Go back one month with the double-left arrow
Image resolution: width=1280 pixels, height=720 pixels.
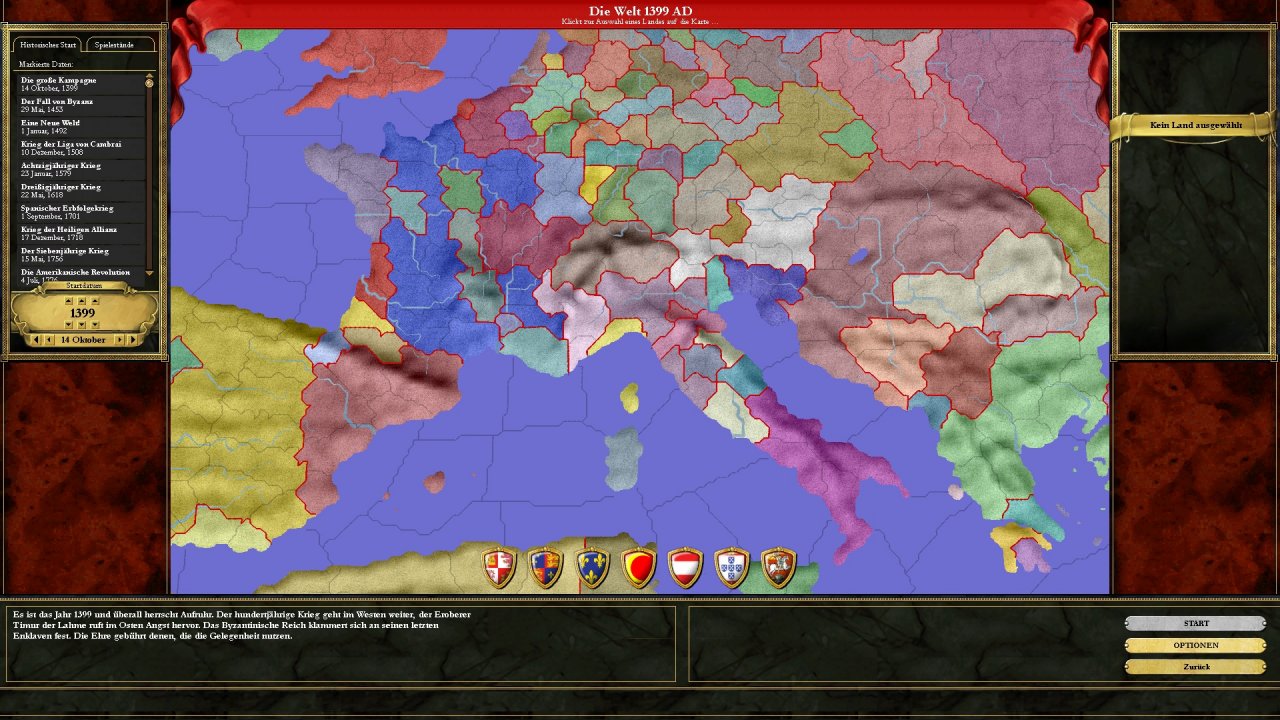click(x=36, y=340)
